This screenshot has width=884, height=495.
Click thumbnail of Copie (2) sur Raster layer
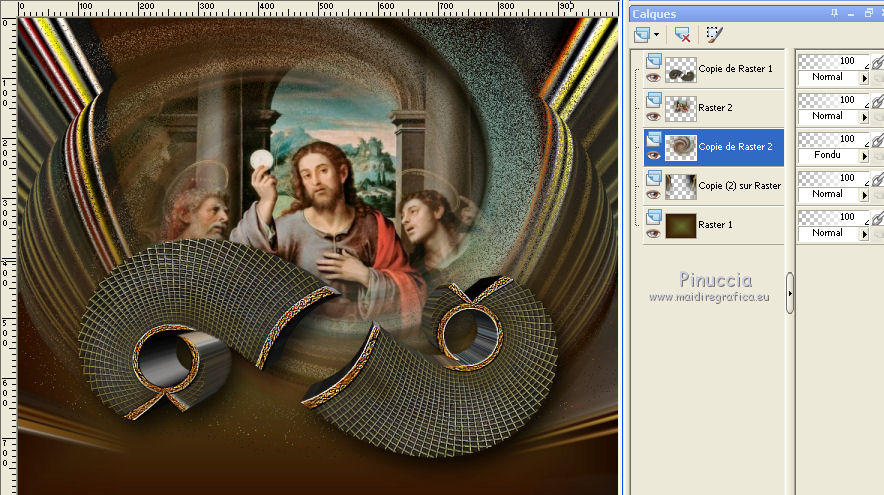680,187
